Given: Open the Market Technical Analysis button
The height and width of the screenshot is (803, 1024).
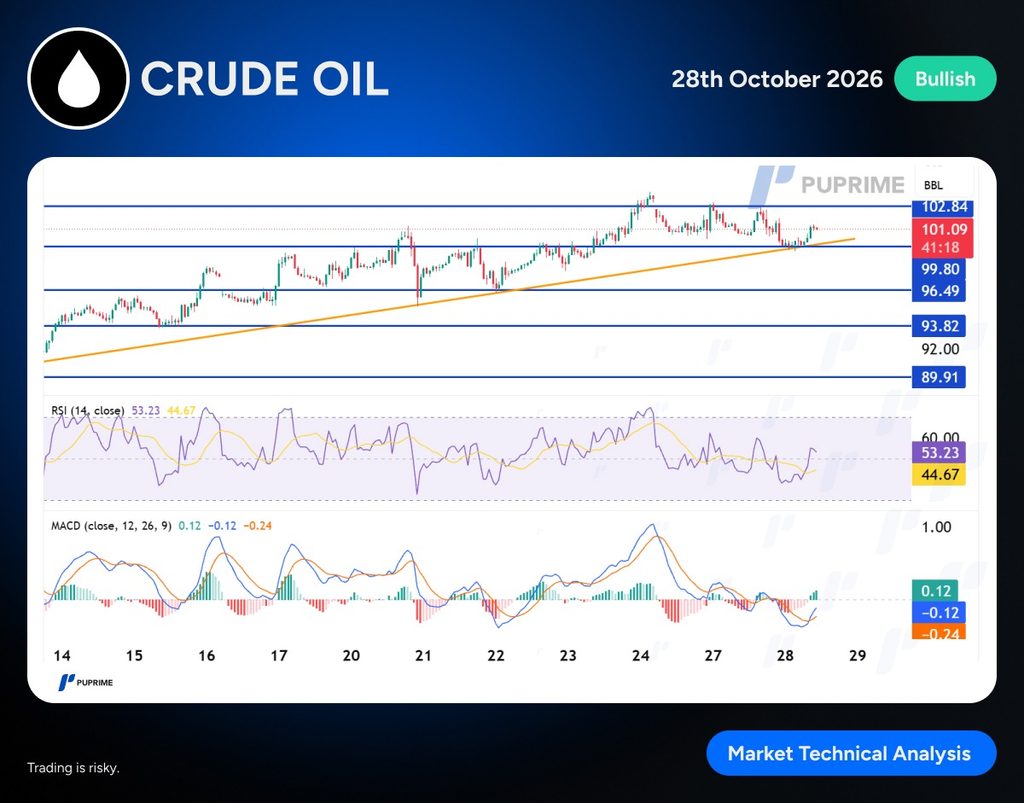Looking at the screenshot, I should [x=851, y=753].
